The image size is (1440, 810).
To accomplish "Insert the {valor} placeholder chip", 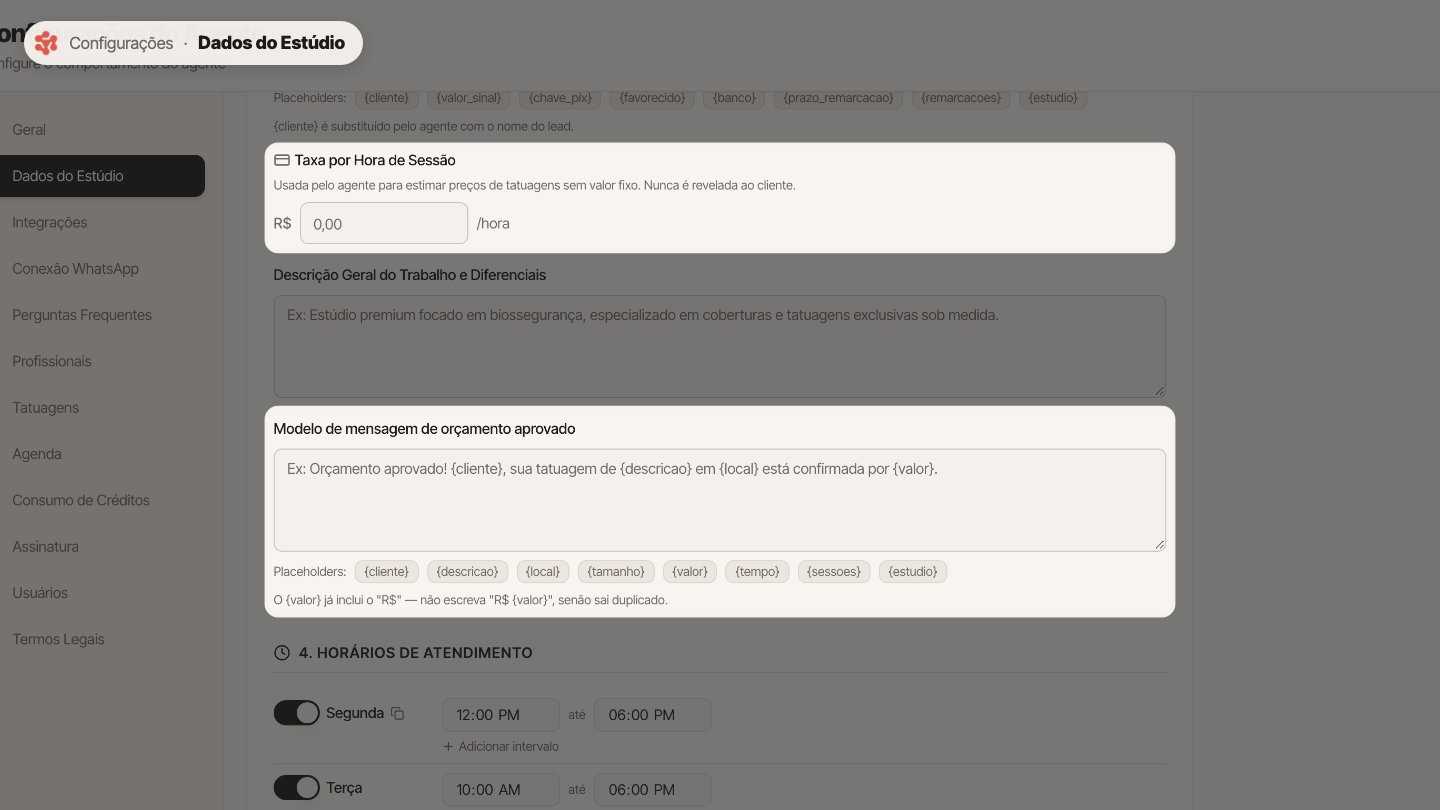I will (x=690, y=571).
